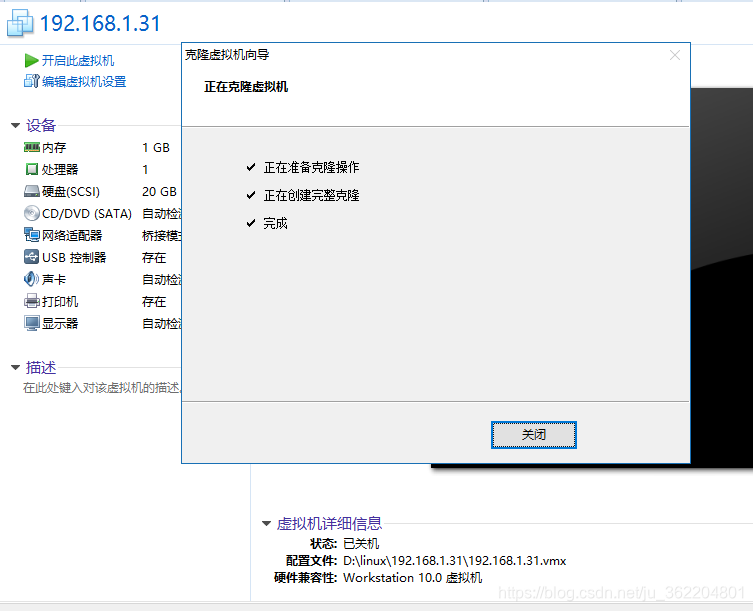This screenshot has width=753, height=611.
Task: Click checkmark beside 完成
Action: point(251,223)
